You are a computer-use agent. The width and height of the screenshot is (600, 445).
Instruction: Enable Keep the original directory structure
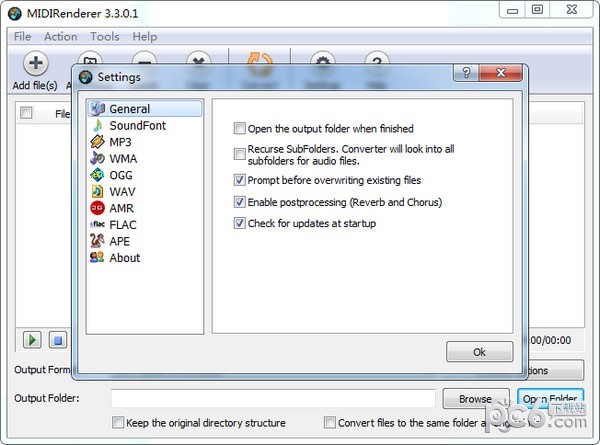pos(118,422)
